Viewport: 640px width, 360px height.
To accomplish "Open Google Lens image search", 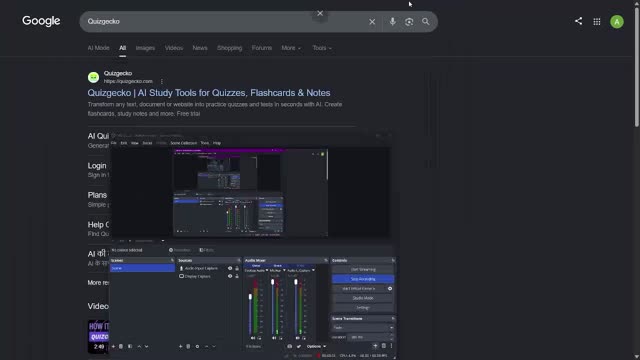I will (x=409, y=22).
